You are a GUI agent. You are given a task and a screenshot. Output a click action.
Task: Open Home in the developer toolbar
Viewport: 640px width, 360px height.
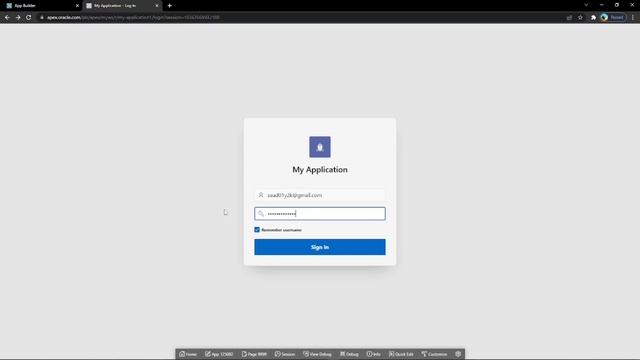188,354
